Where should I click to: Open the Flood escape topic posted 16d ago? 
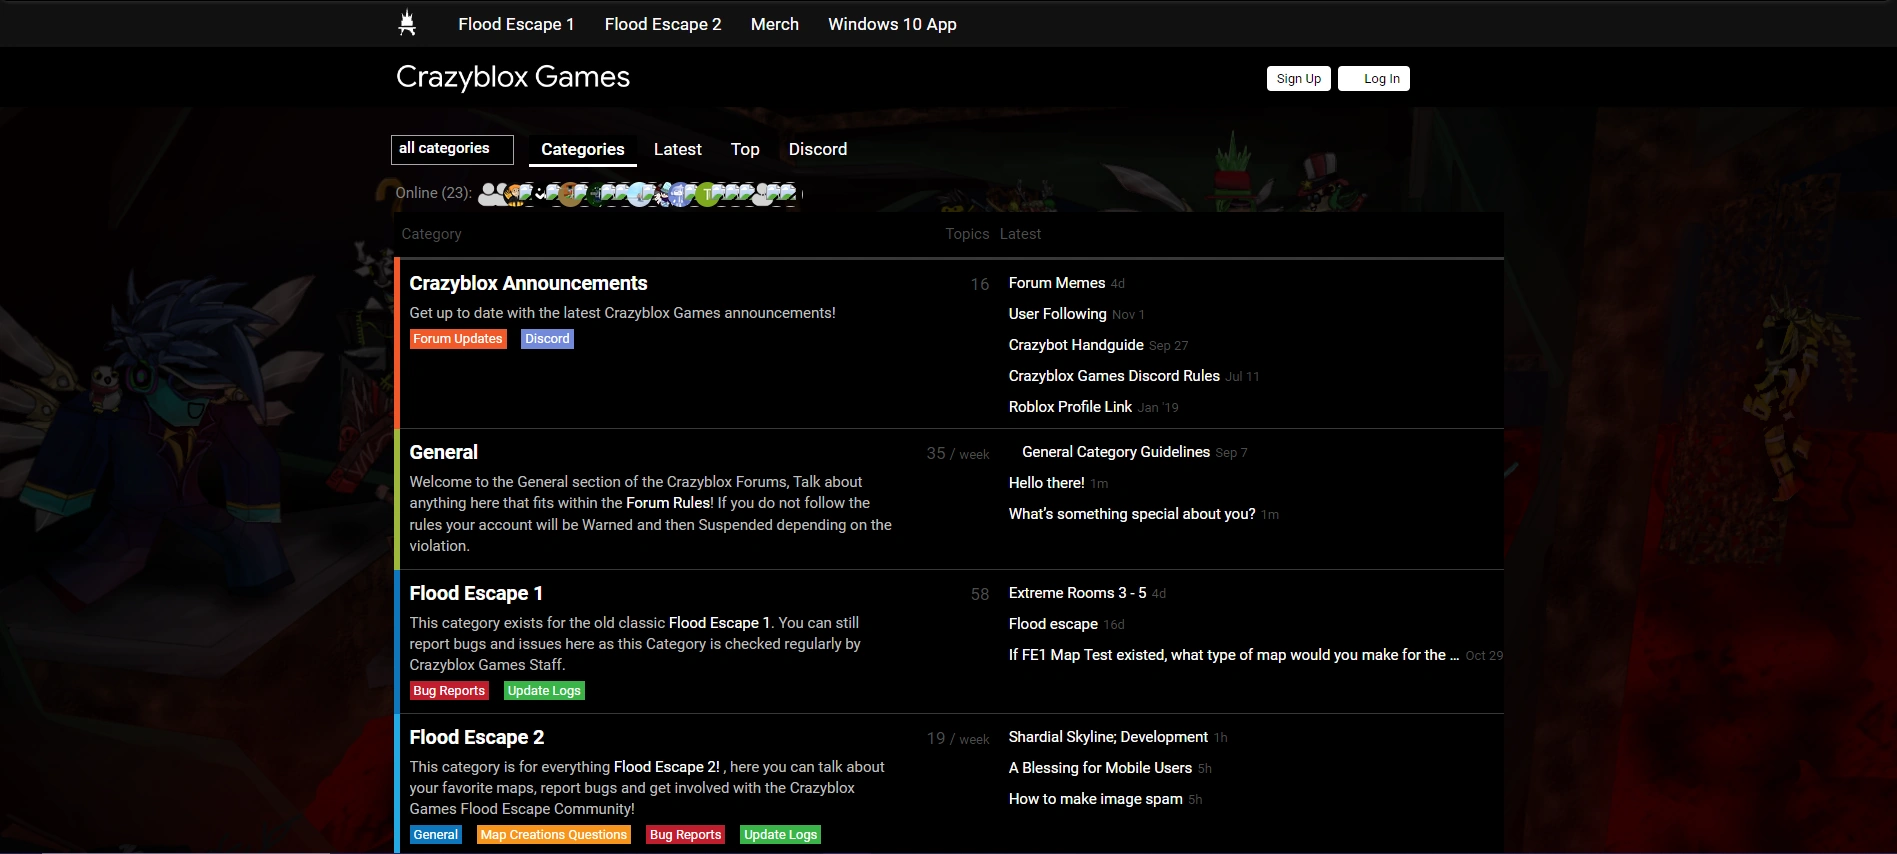[x=1053, y=624]
